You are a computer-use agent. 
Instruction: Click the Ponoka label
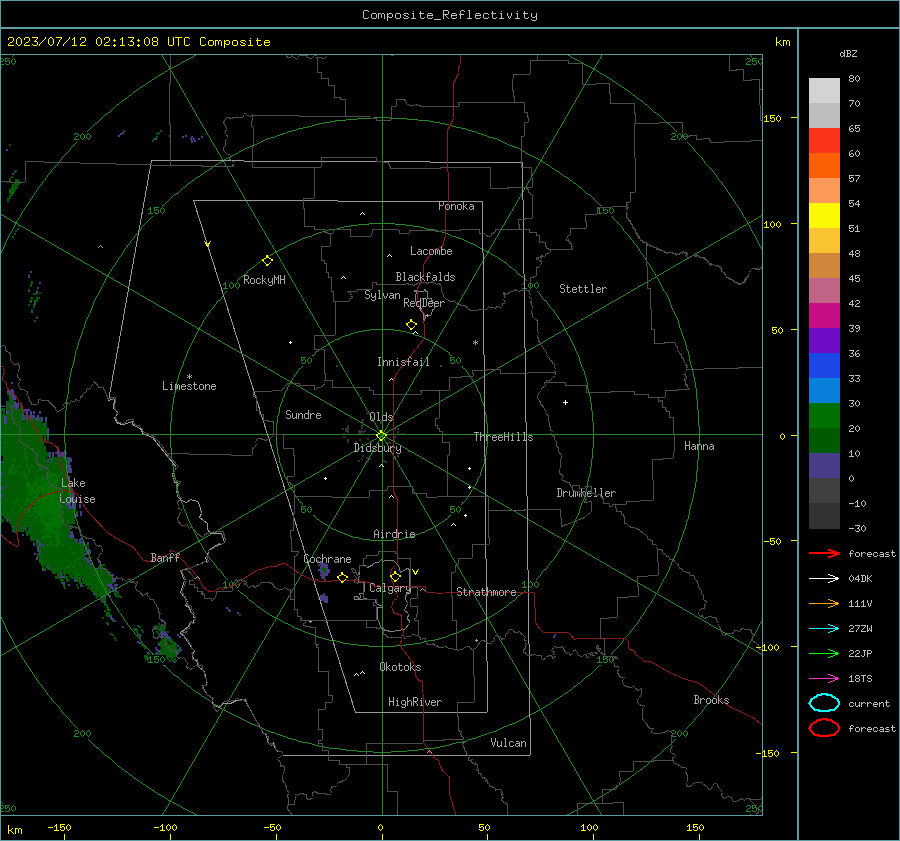click(x=456, y=206)
